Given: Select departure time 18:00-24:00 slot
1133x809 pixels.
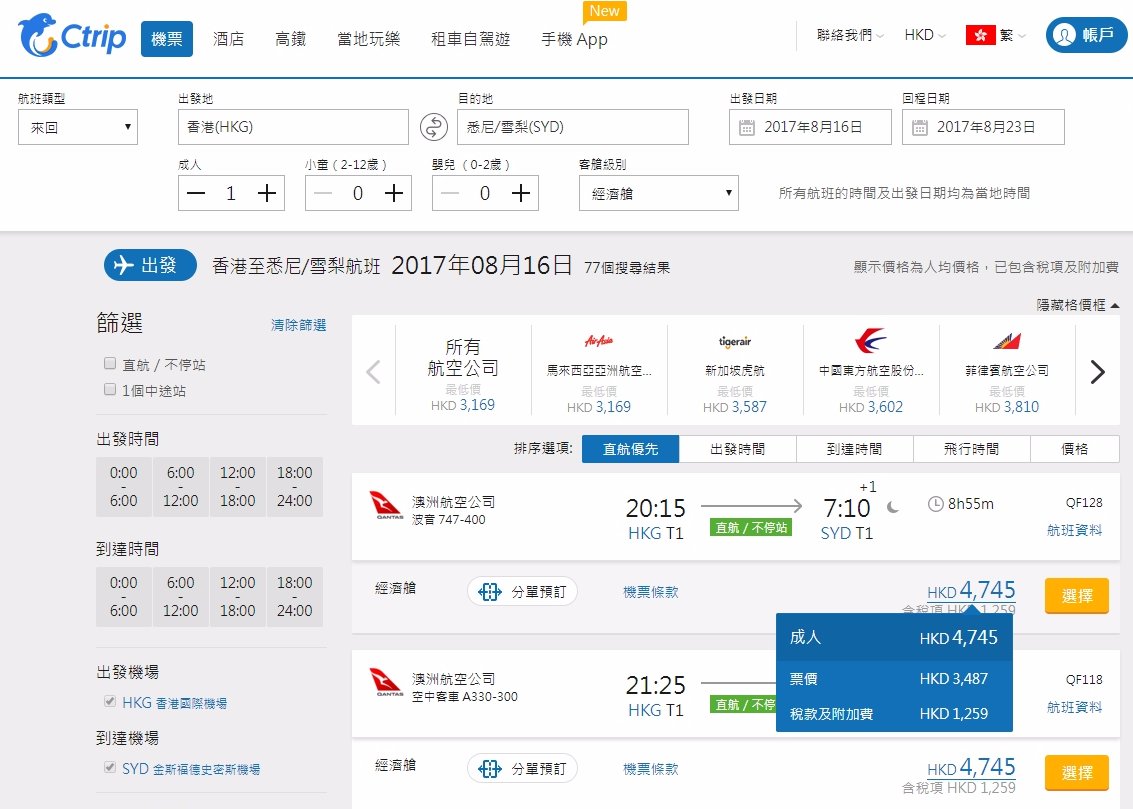Looking at the screenshot, I should pos(295,487).
